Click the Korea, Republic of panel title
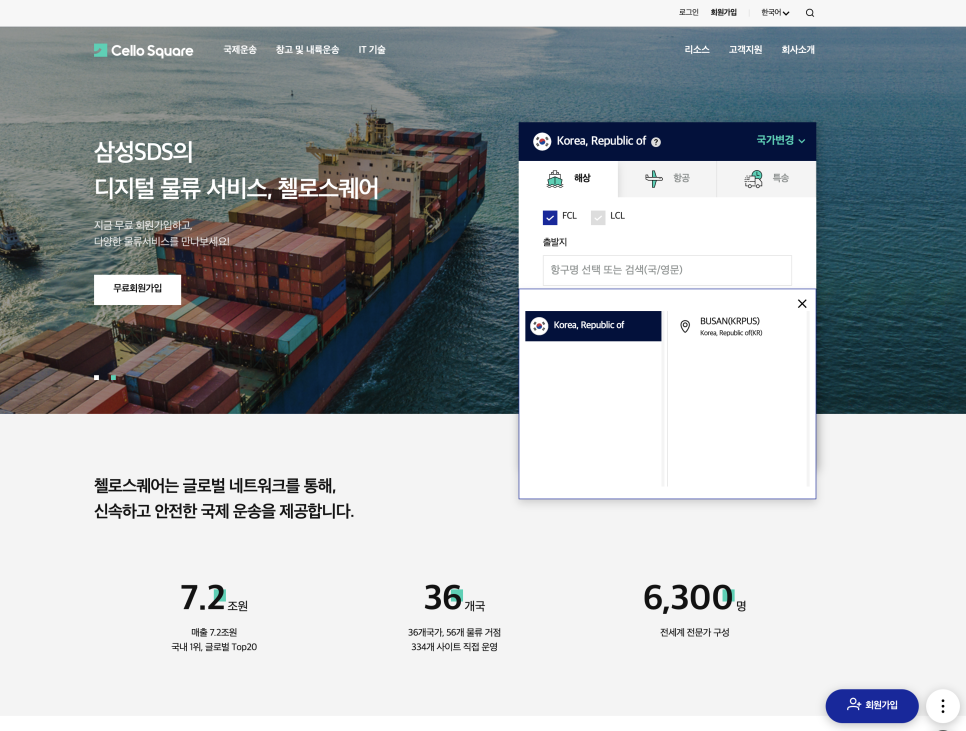The height and width of the screenshot is (731, 966). (x=601, y=141)
